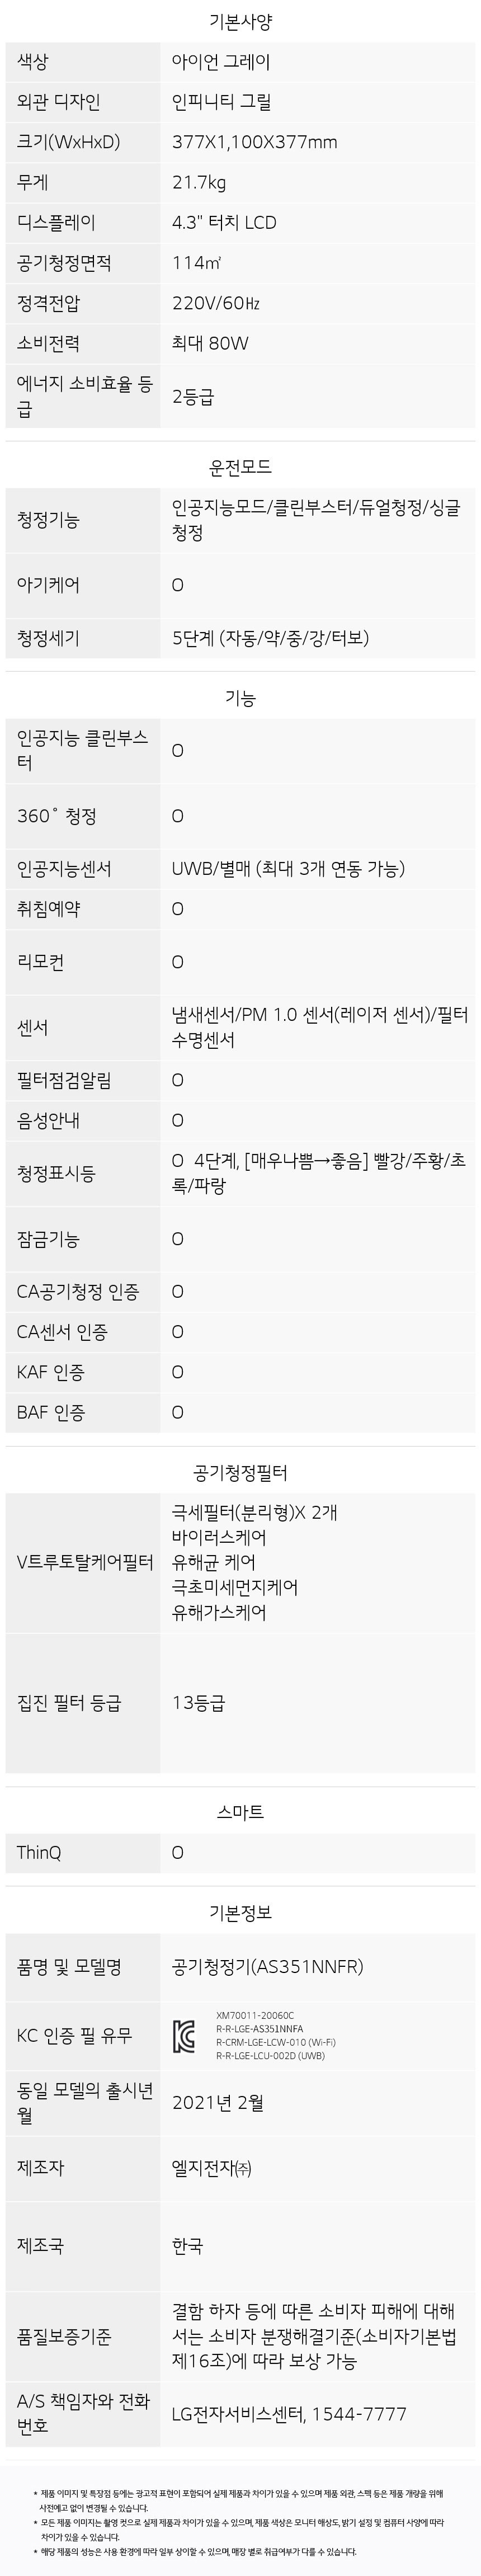Image resolution: width=481 pixels, height=2576 pixels.
Task: Click the 운전모드 section heading
Action: pos(240,467)
